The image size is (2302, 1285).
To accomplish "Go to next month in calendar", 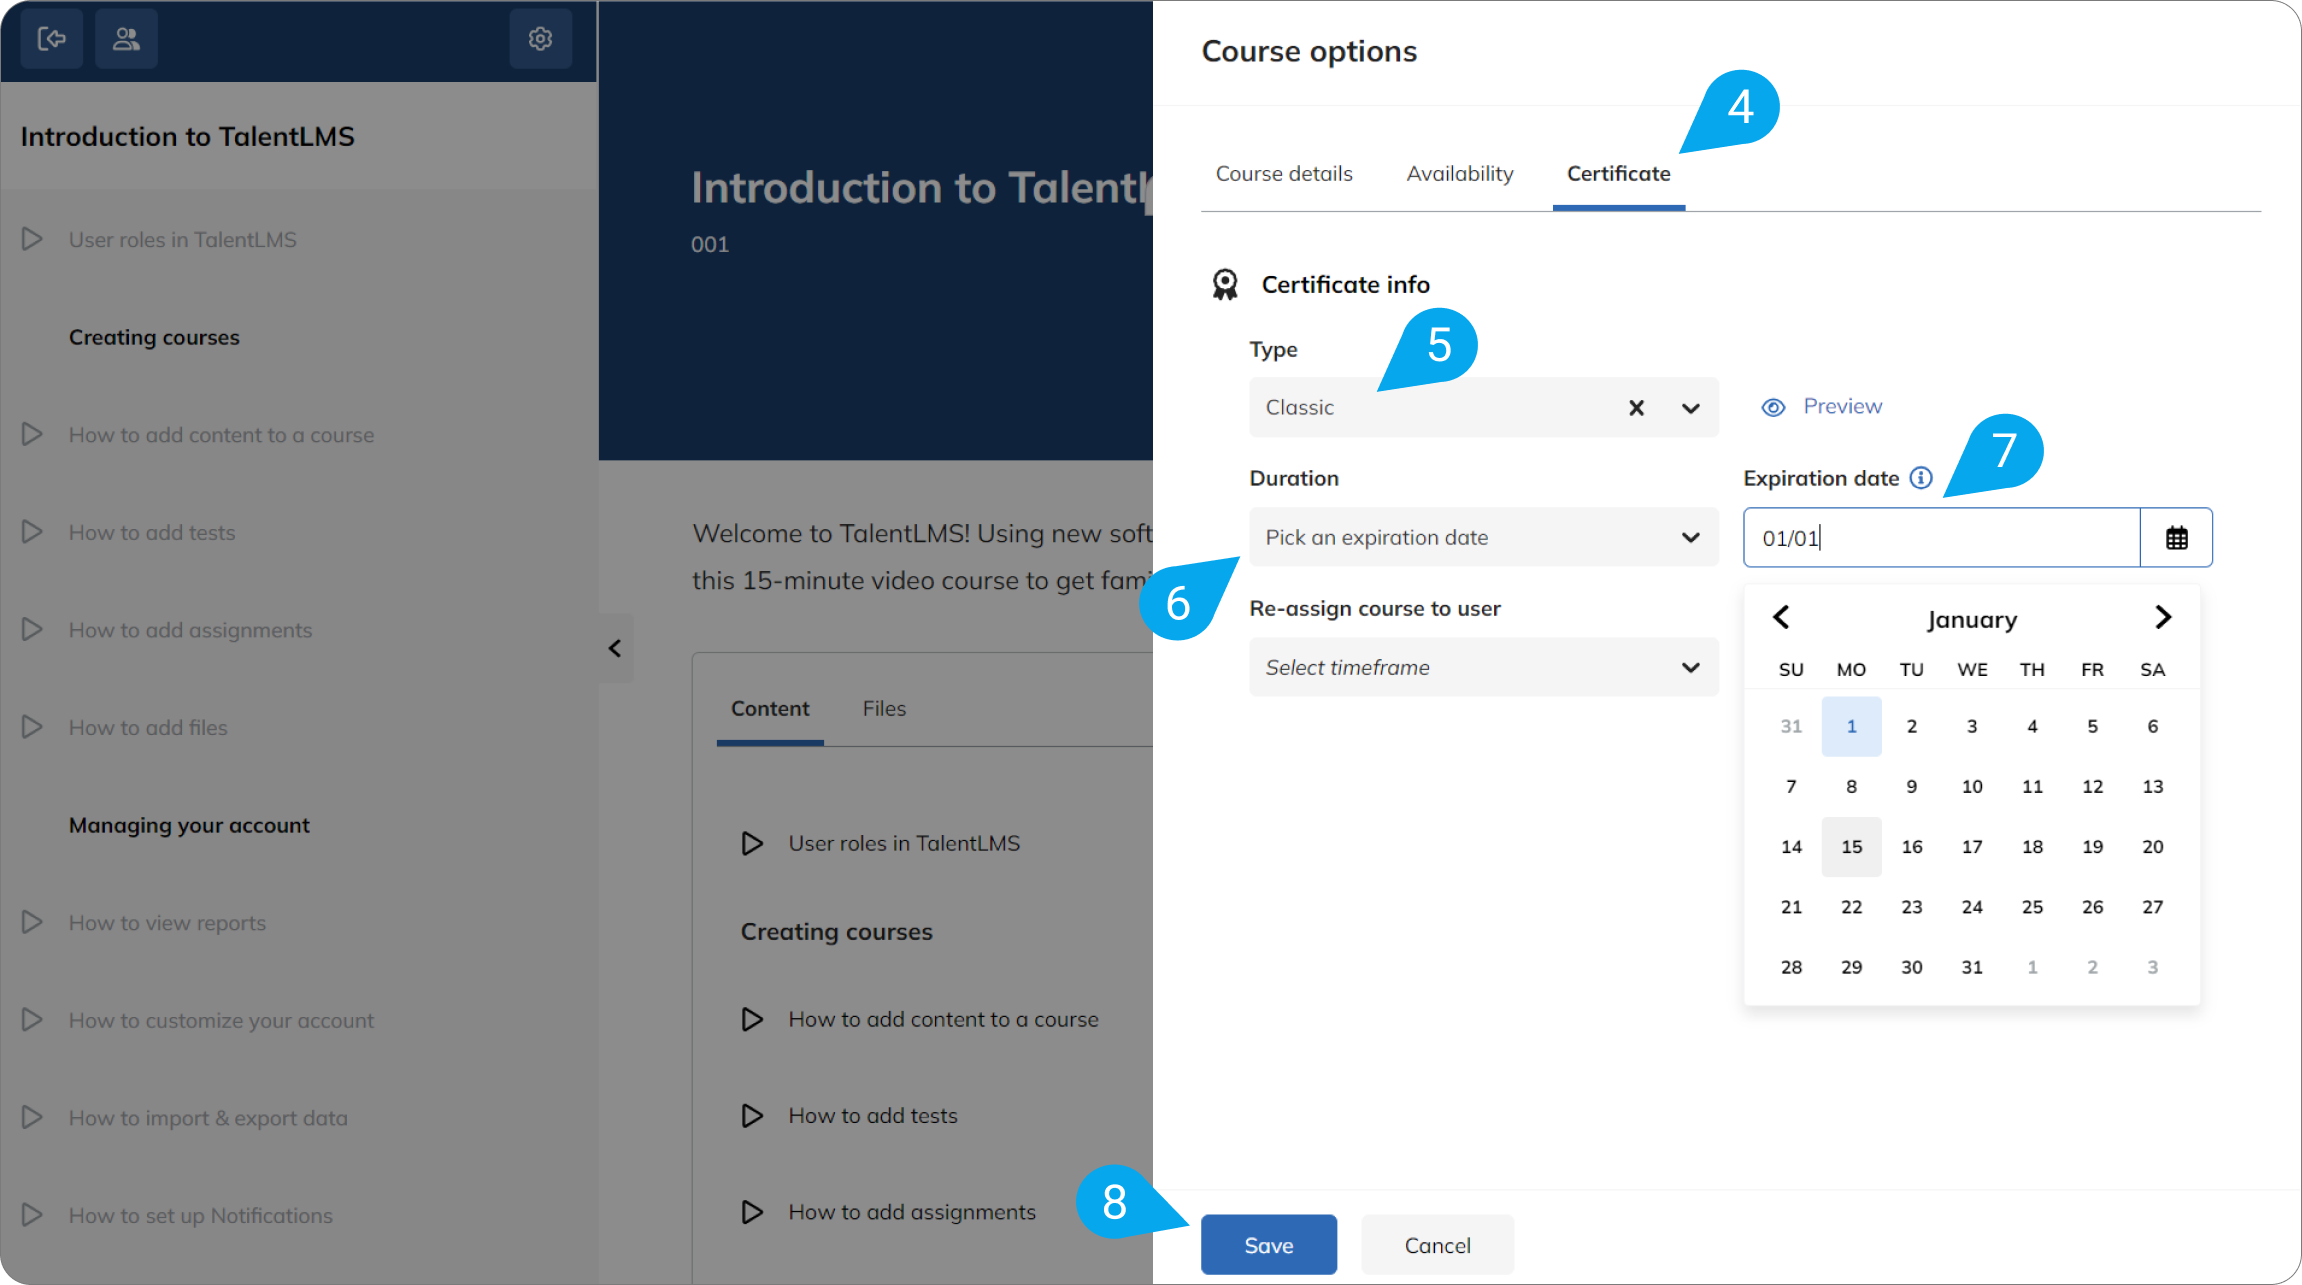I will pyautogui.click(x=2163, y=617).
